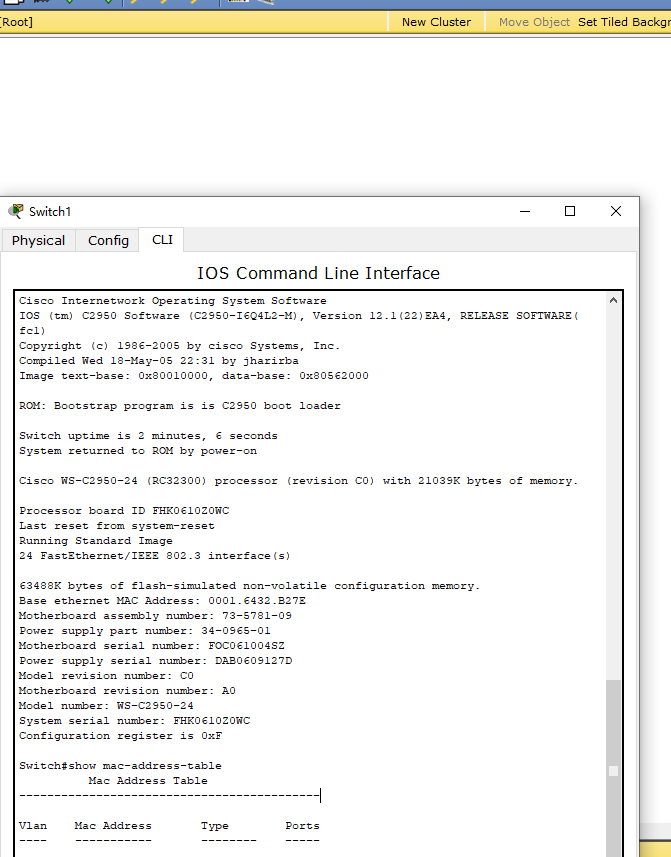Click the 'Base ethernet MAC Address' line
Screen dimensions: 671x857
pos(162,601)
